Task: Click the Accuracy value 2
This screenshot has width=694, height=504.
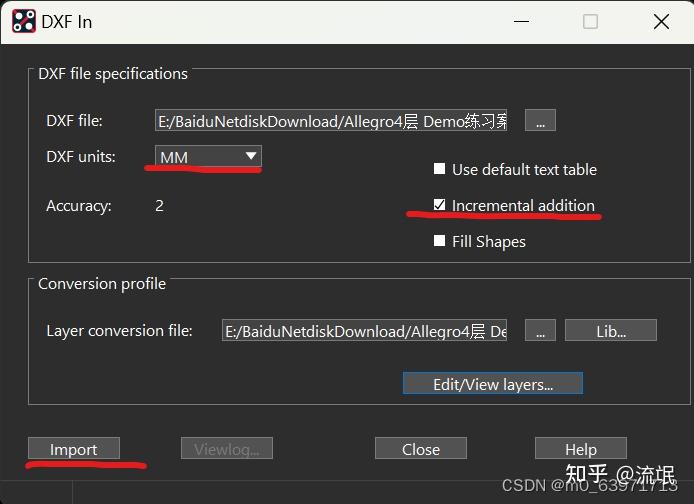Action: pos(159,205)
